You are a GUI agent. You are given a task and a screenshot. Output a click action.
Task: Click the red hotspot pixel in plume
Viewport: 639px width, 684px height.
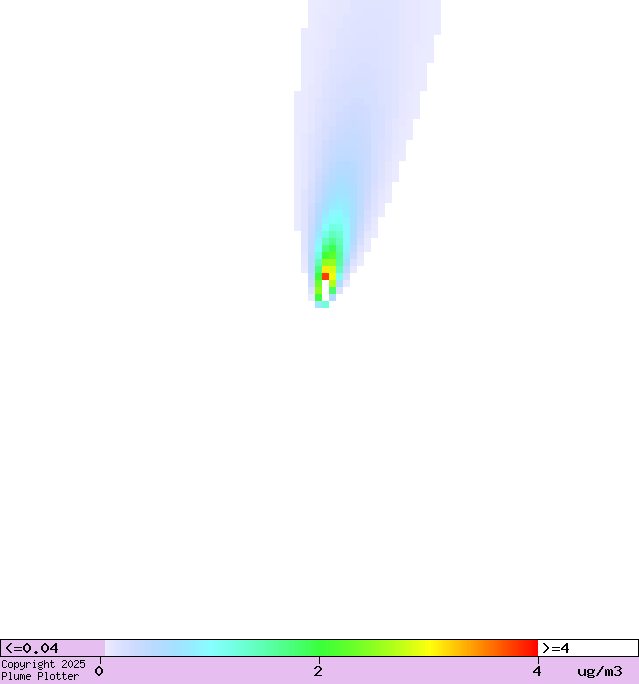tap(325, 276)
